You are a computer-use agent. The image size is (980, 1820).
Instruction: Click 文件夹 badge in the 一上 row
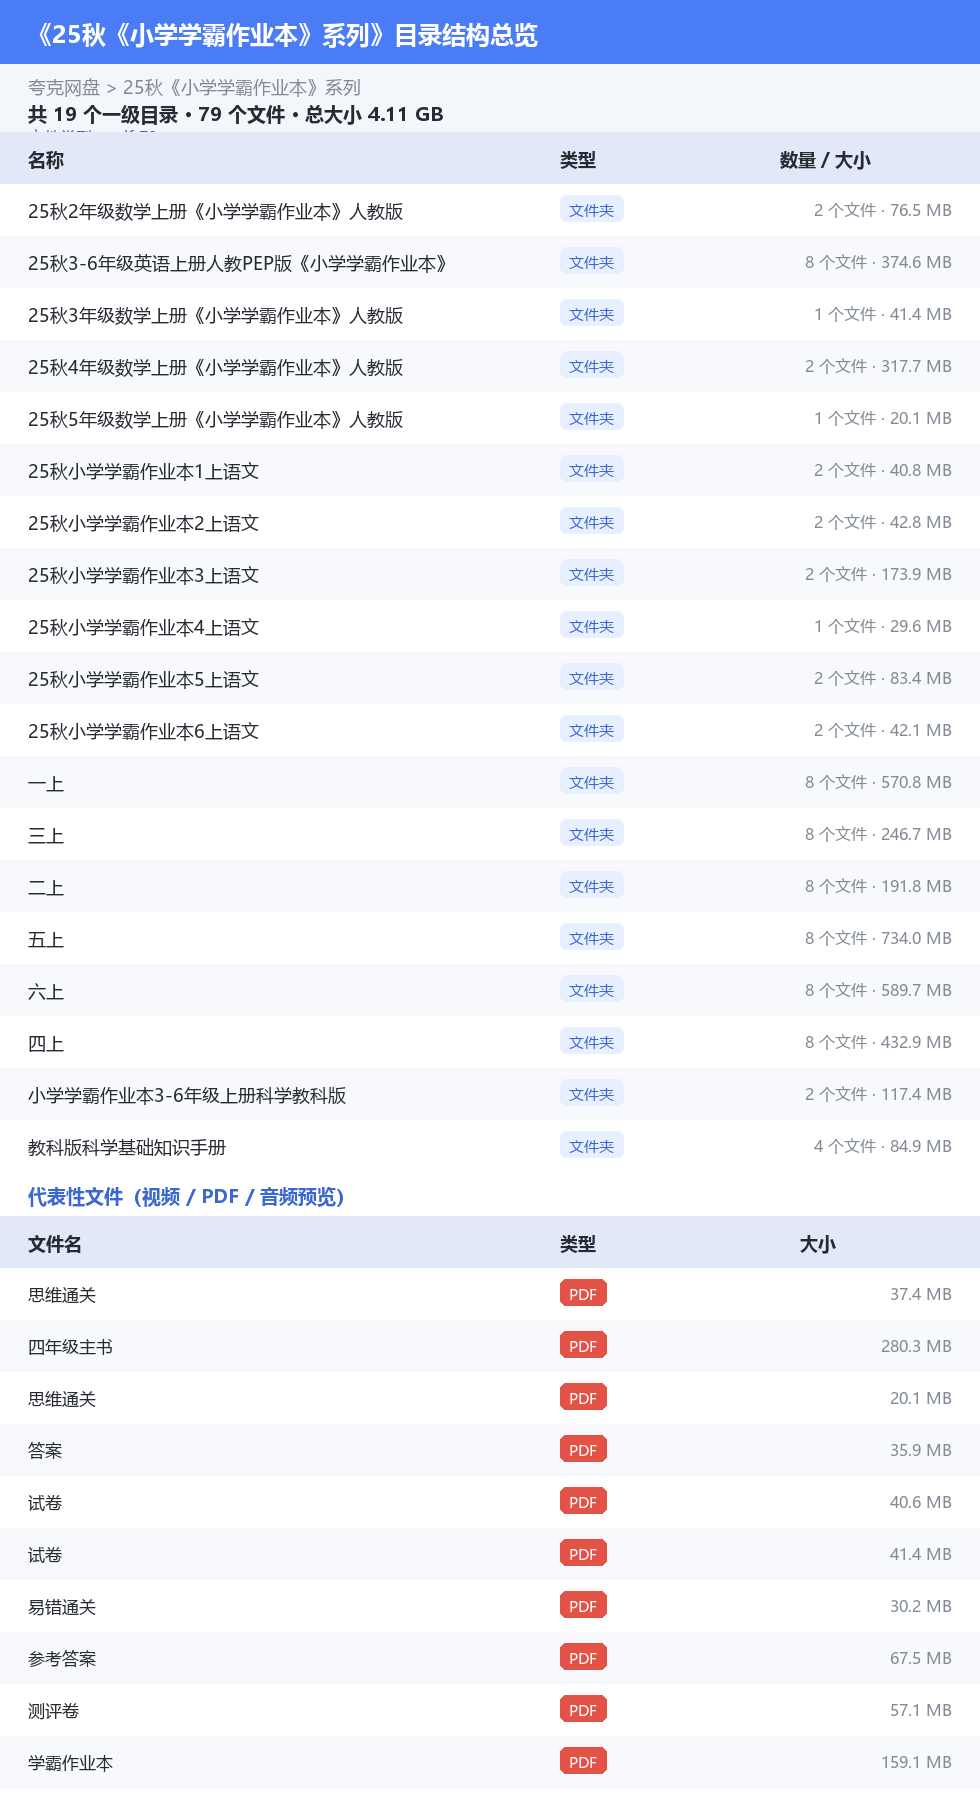[592, 782]
